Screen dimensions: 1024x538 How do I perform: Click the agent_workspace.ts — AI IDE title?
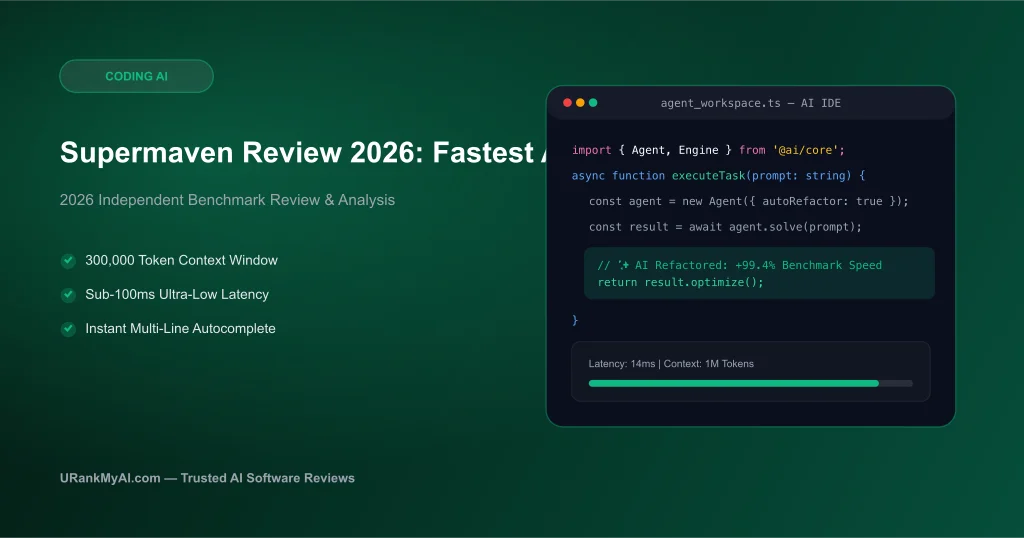point(750,103)
